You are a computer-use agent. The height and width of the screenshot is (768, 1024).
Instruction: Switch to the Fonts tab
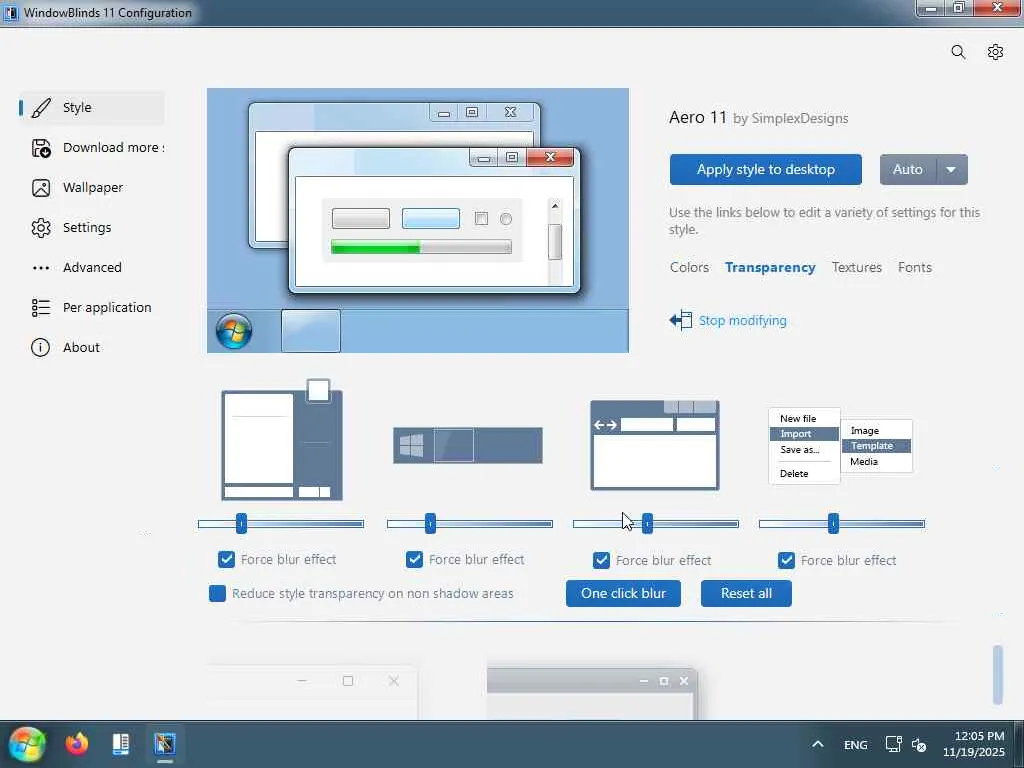point(914,268)
